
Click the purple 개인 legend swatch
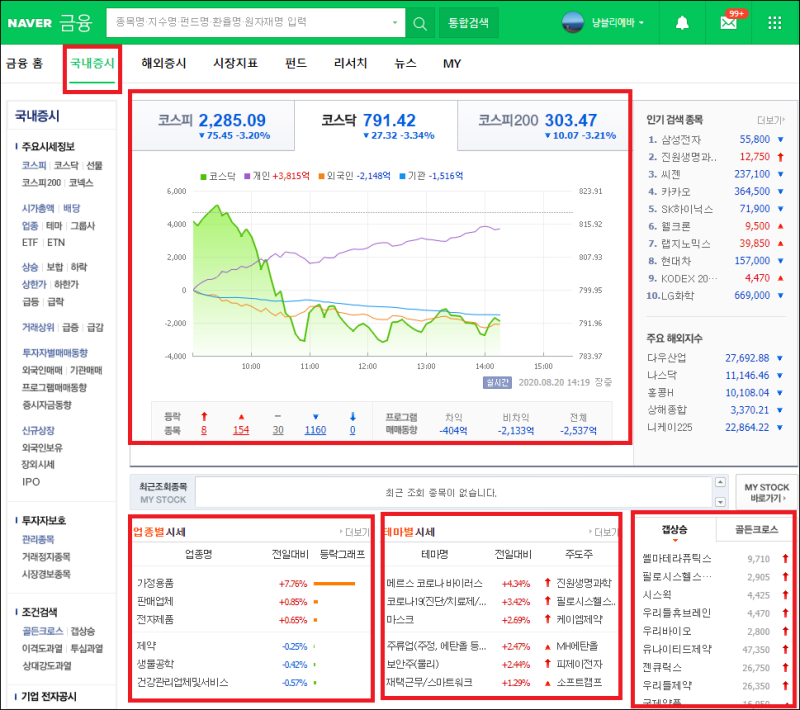pos(247,176)
